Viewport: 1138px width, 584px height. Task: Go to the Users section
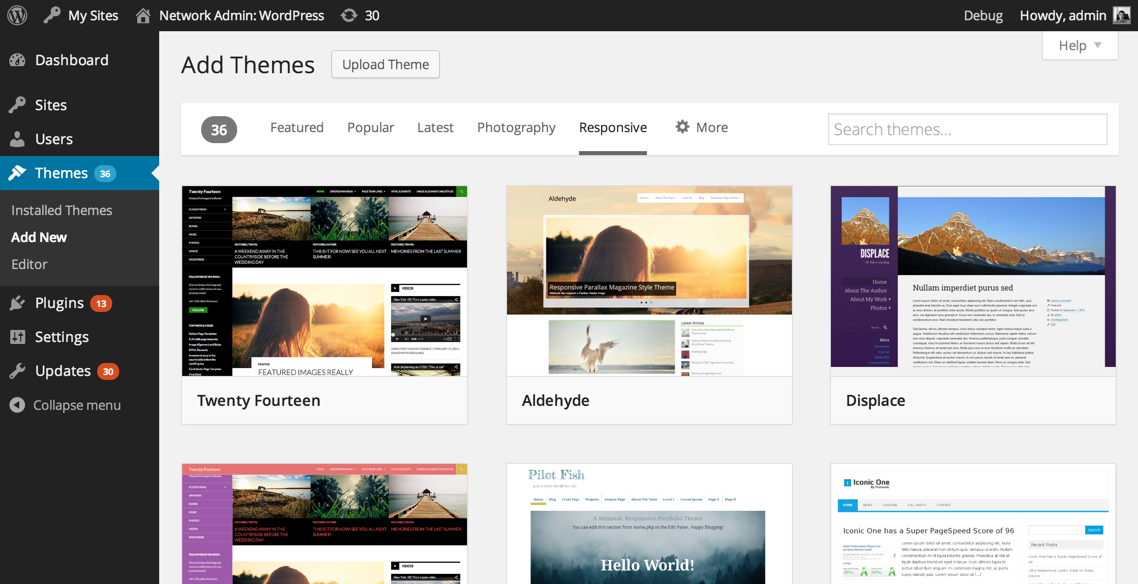tap(53, 139)
